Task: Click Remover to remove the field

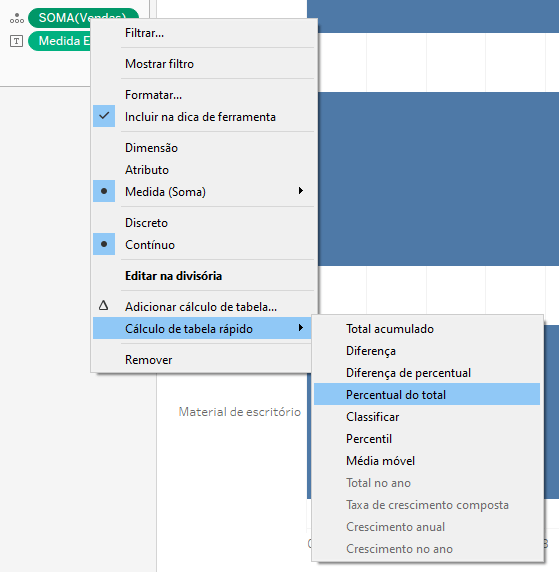Action: click(x=149, y=360)
